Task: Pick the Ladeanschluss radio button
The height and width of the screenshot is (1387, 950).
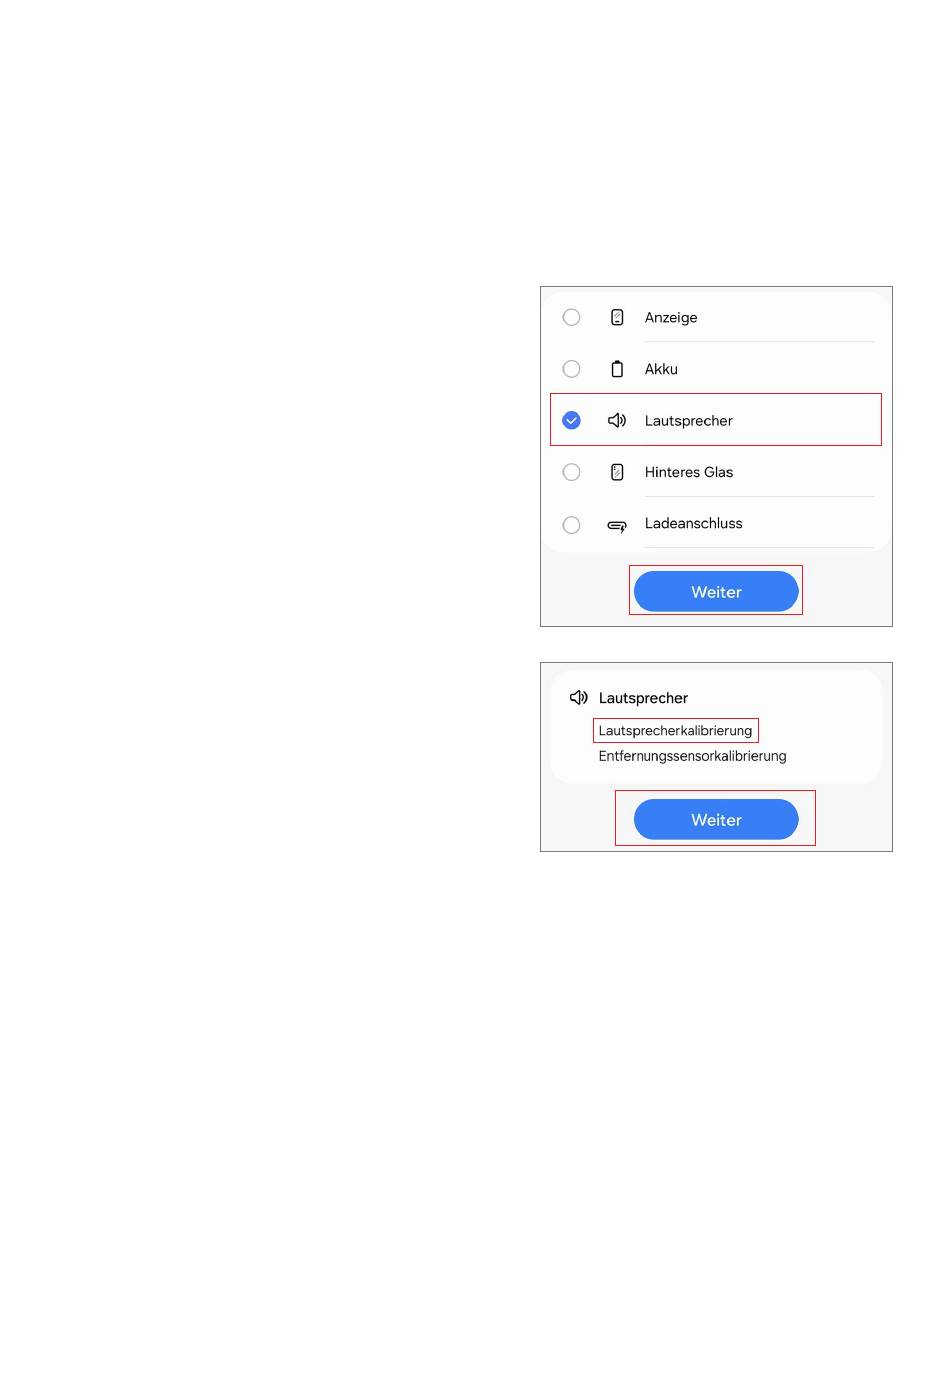Action: [571, 525]
